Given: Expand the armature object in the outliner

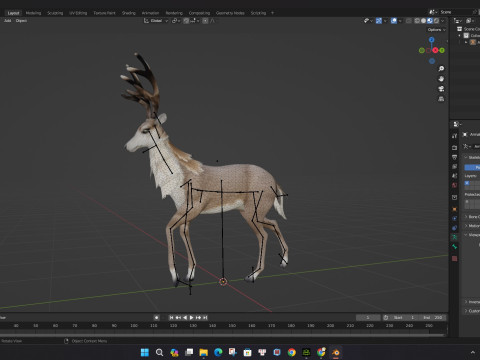Looking at the screenshot, I should pos(466,42).
